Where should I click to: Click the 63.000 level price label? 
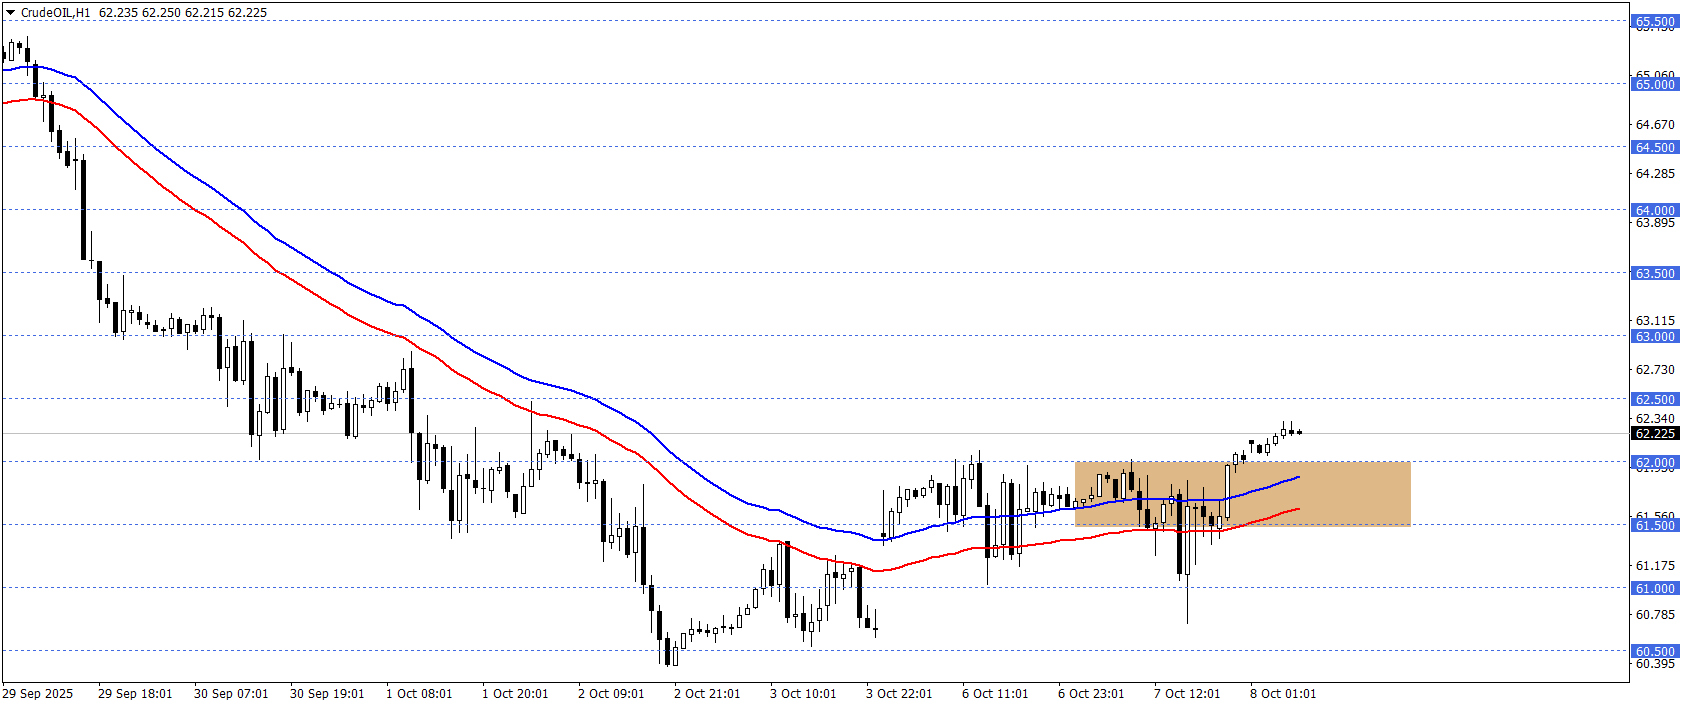click(x=1655, y=336)
